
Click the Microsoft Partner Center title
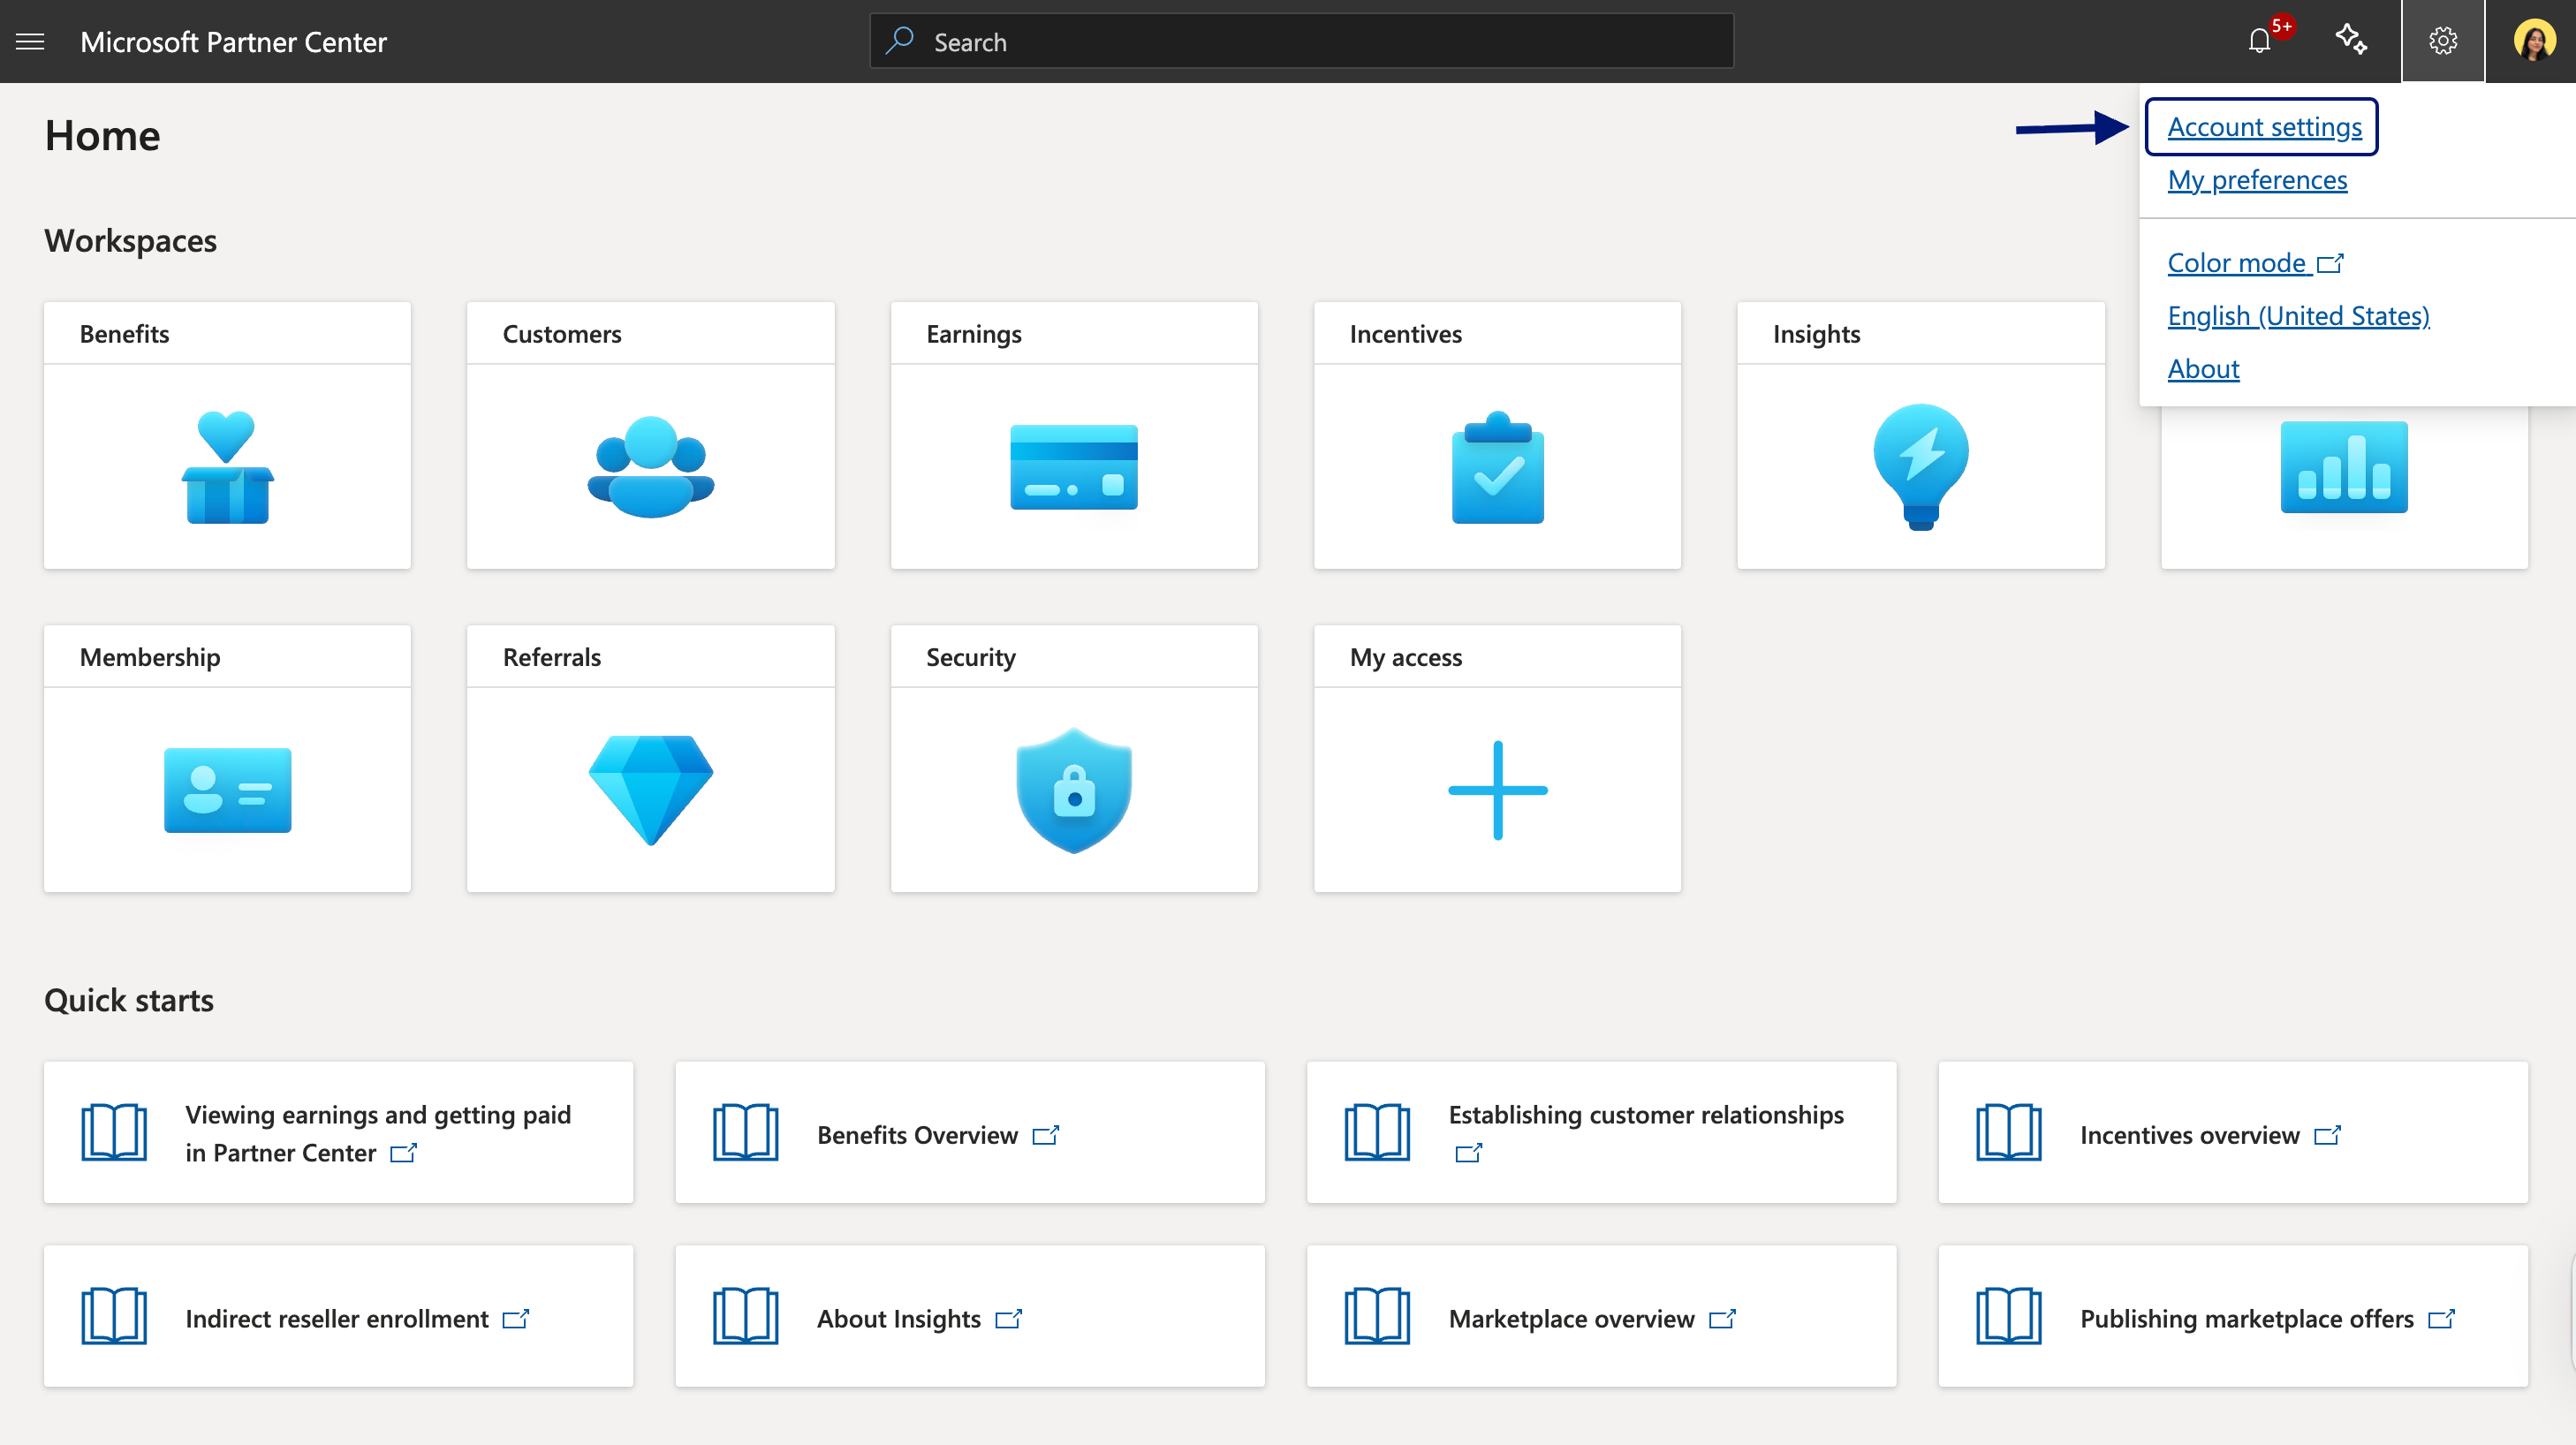(x=233, y=42)
